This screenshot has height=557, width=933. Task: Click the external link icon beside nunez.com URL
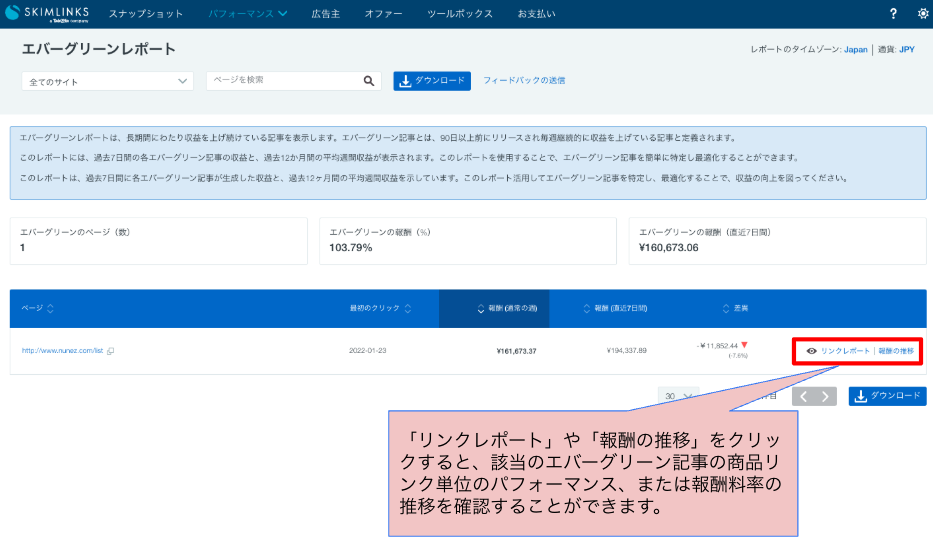[x=111, y=351]
